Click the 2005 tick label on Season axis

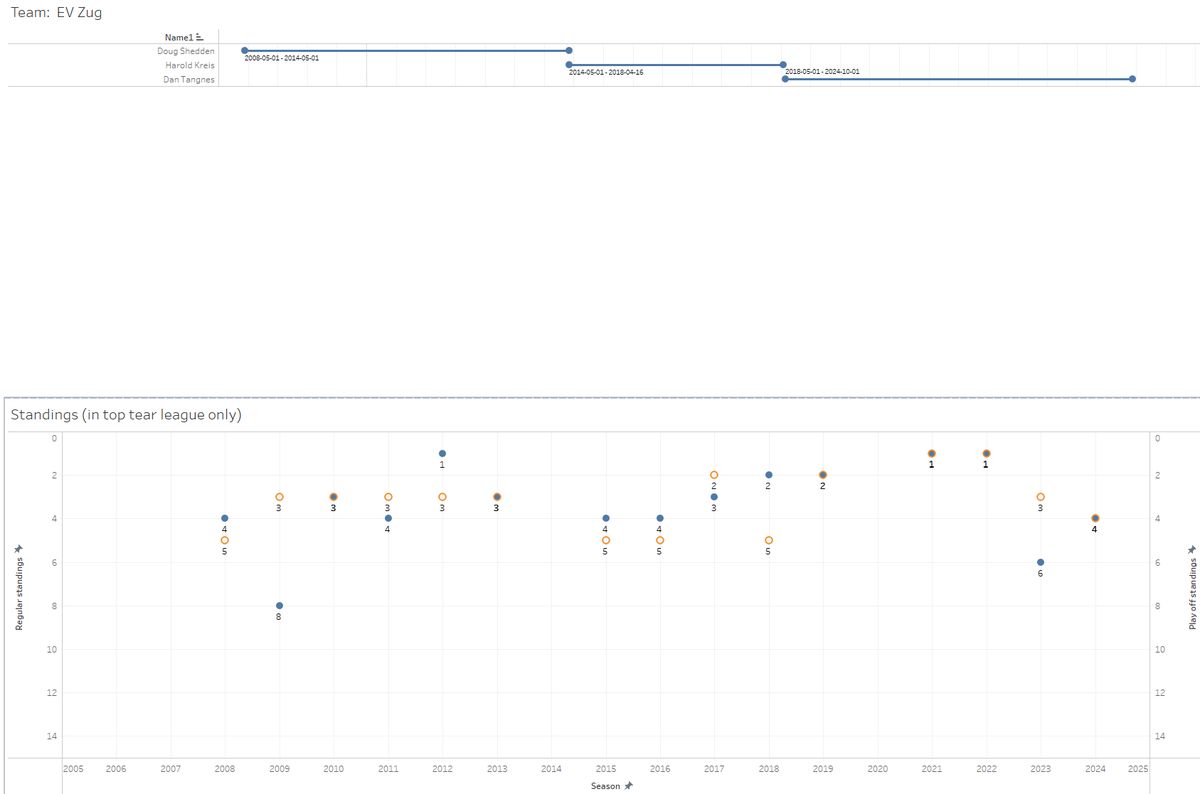73,769
